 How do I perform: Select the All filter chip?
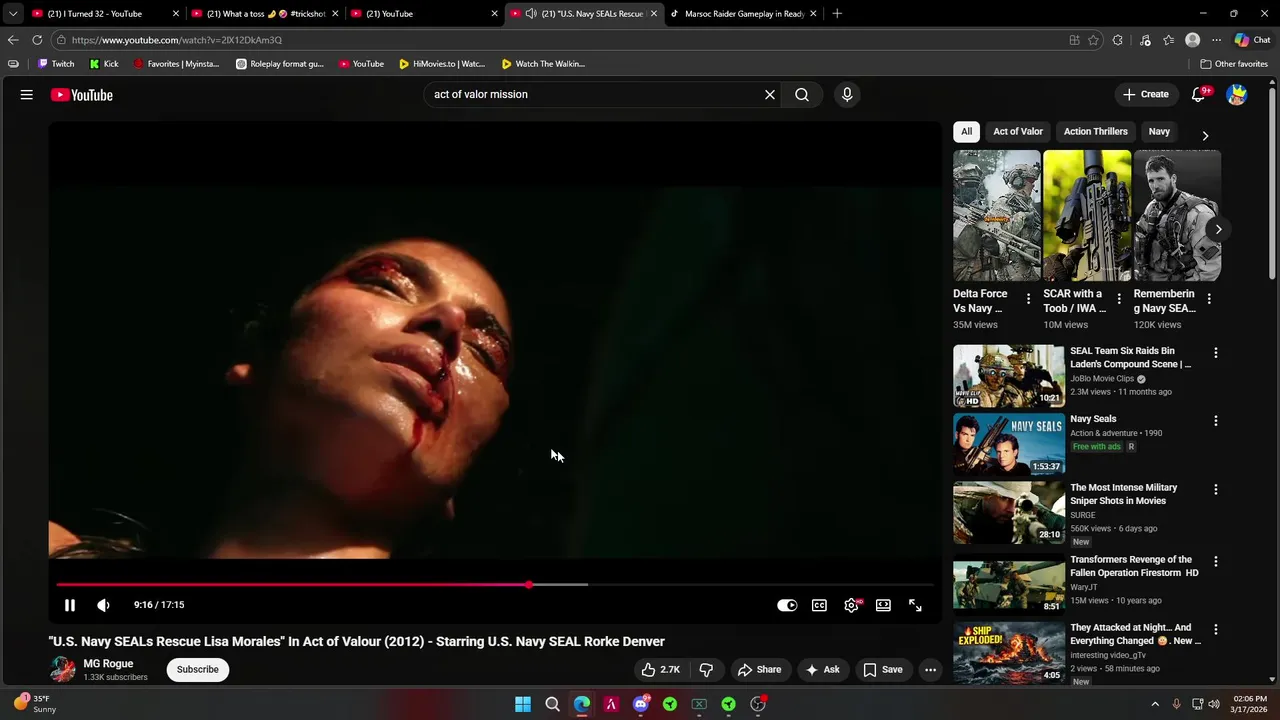tap(966, 131)
